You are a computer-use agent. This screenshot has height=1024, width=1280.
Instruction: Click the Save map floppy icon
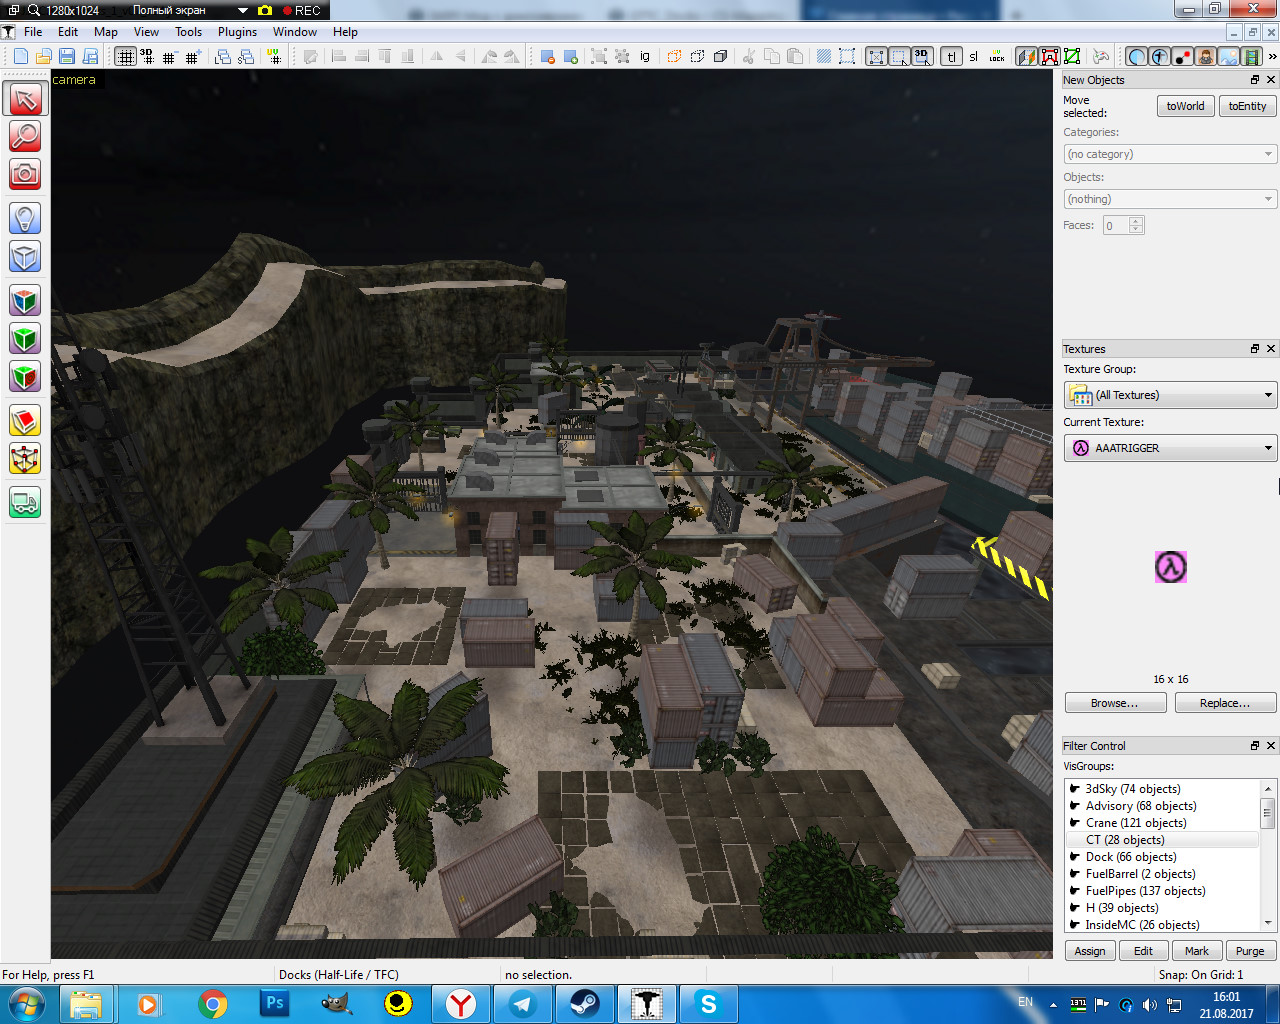pos(66,56)
